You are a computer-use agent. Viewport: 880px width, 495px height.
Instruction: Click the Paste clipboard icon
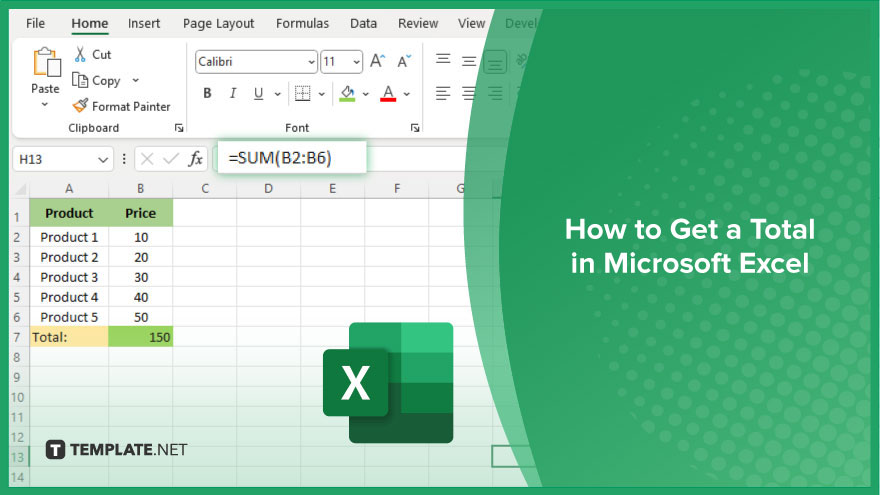47,62
